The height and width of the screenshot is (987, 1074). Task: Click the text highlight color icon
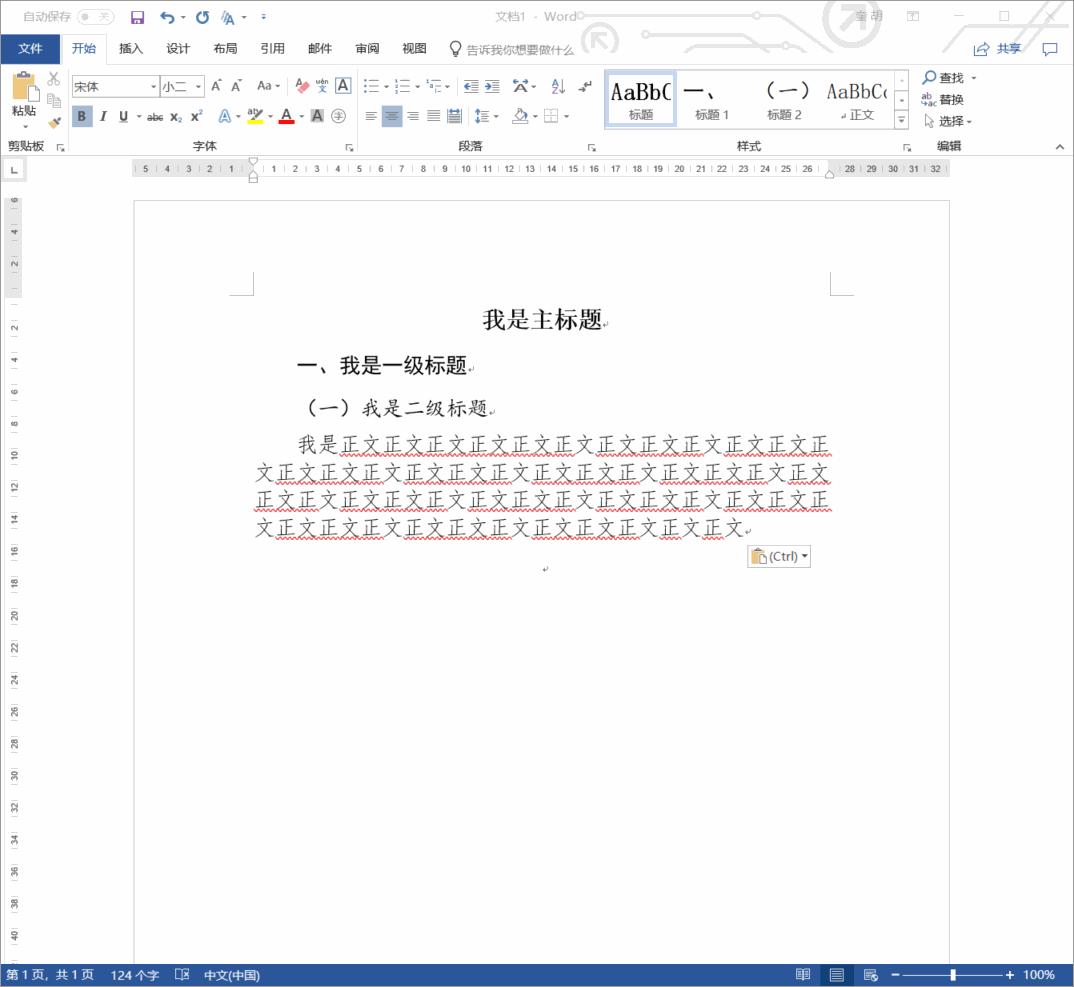(x=255, y=116)
